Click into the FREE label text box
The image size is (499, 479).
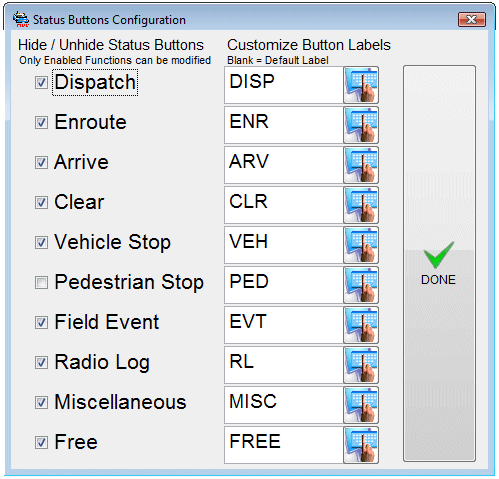pyautogui.click(x=284, y=445)
